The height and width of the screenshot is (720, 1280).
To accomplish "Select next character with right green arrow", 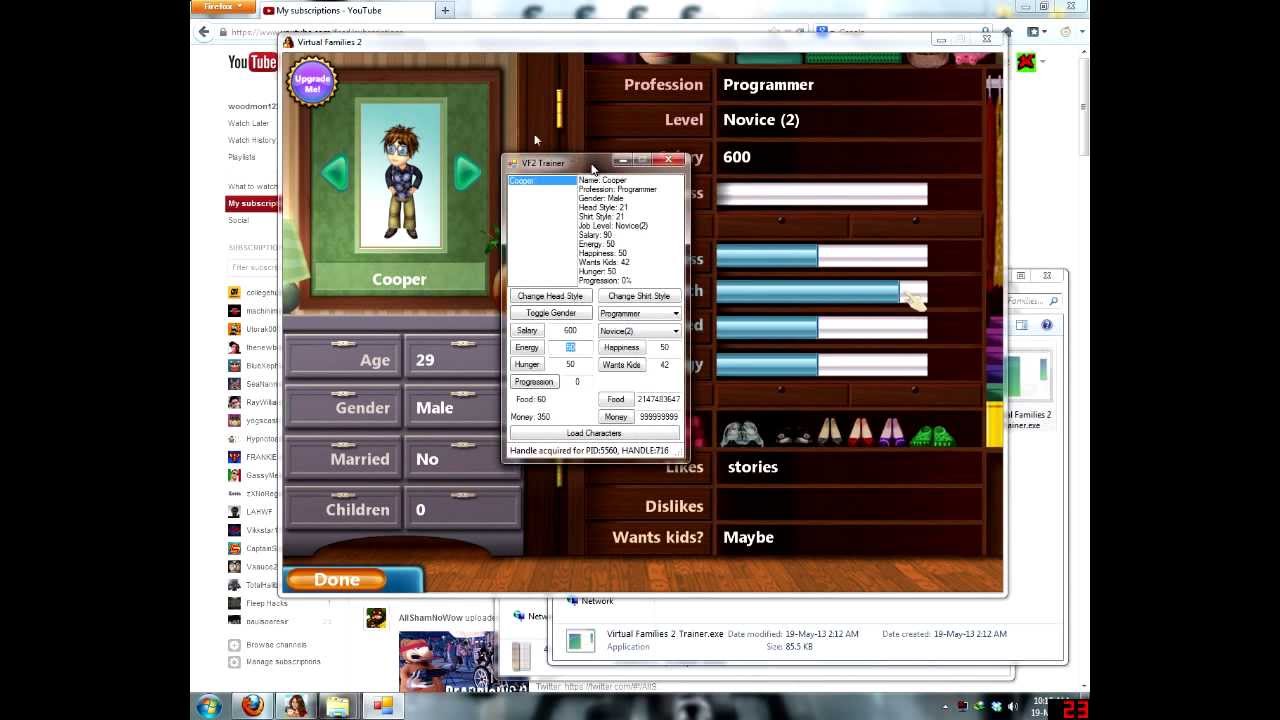I will [x=466, y=173].
